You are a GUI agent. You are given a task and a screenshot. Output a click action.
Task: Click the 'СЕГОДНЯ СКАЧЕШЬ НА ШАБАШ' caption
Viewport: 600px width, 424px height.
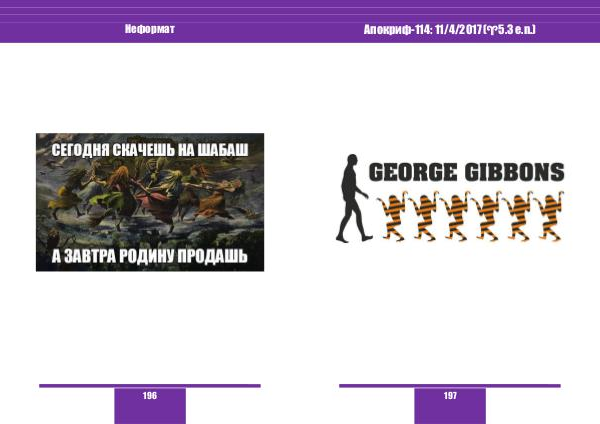pos(150,147)
